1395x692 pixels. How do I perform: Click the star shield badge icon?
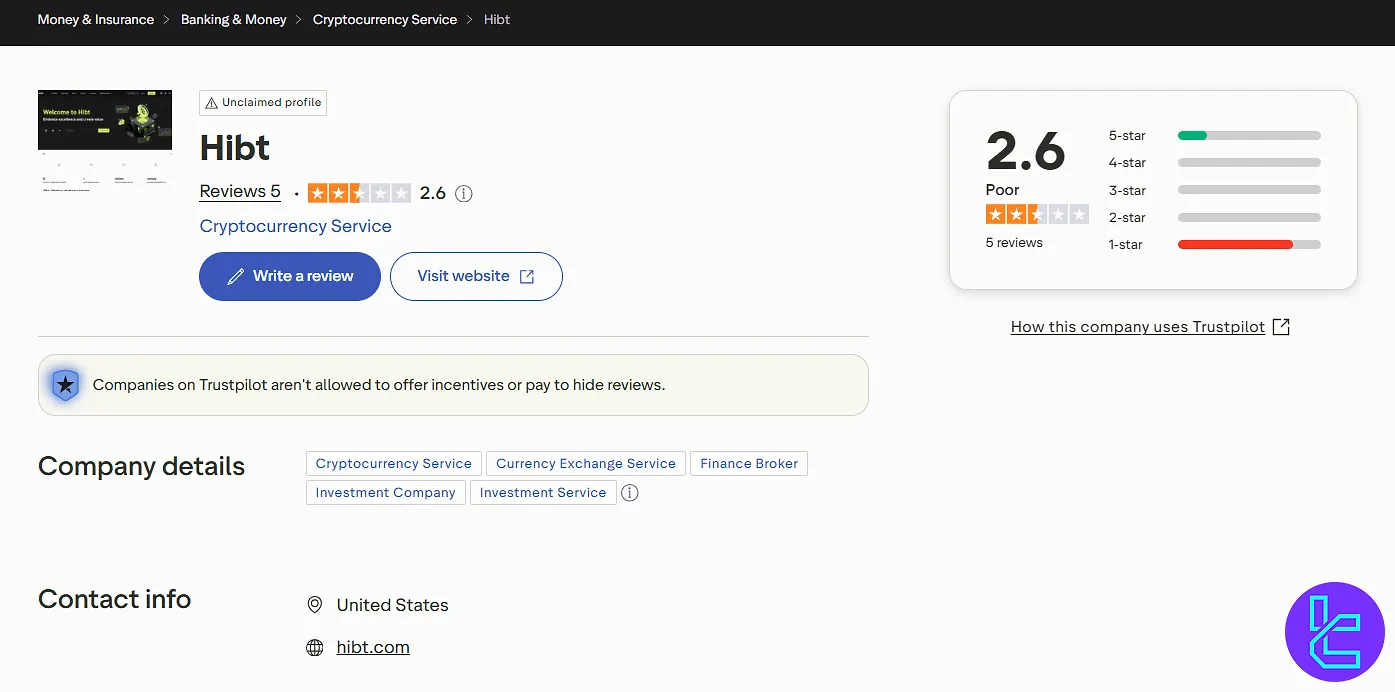tap(65, 385)
